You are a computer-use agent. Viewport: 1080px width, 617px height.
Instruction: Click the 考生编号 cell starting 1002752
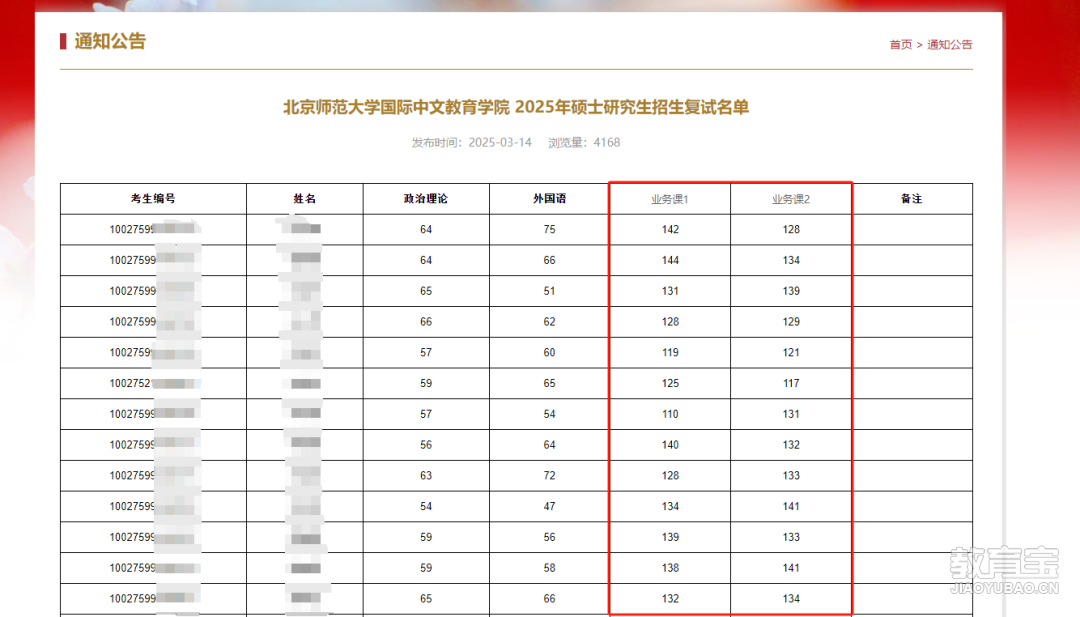[153, 384]
